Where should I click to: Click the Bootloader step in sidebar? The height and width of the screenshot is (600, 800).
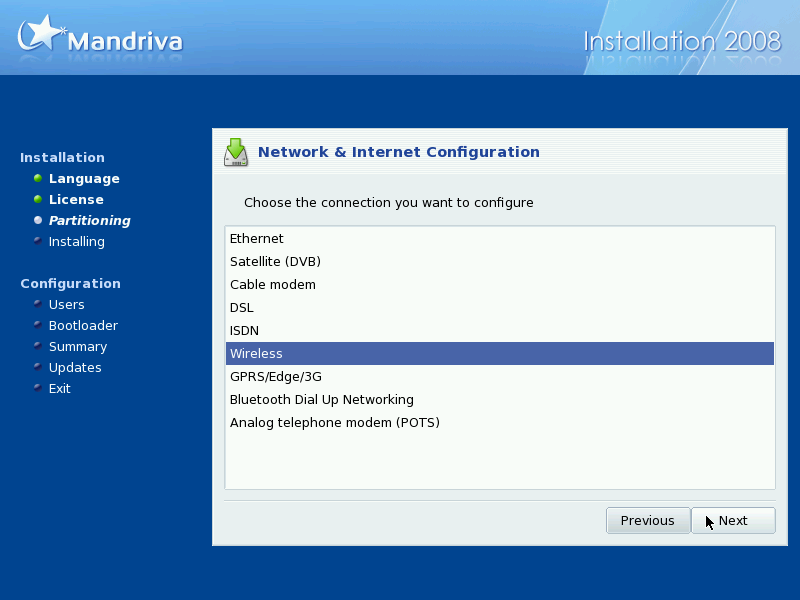point(83,326)
